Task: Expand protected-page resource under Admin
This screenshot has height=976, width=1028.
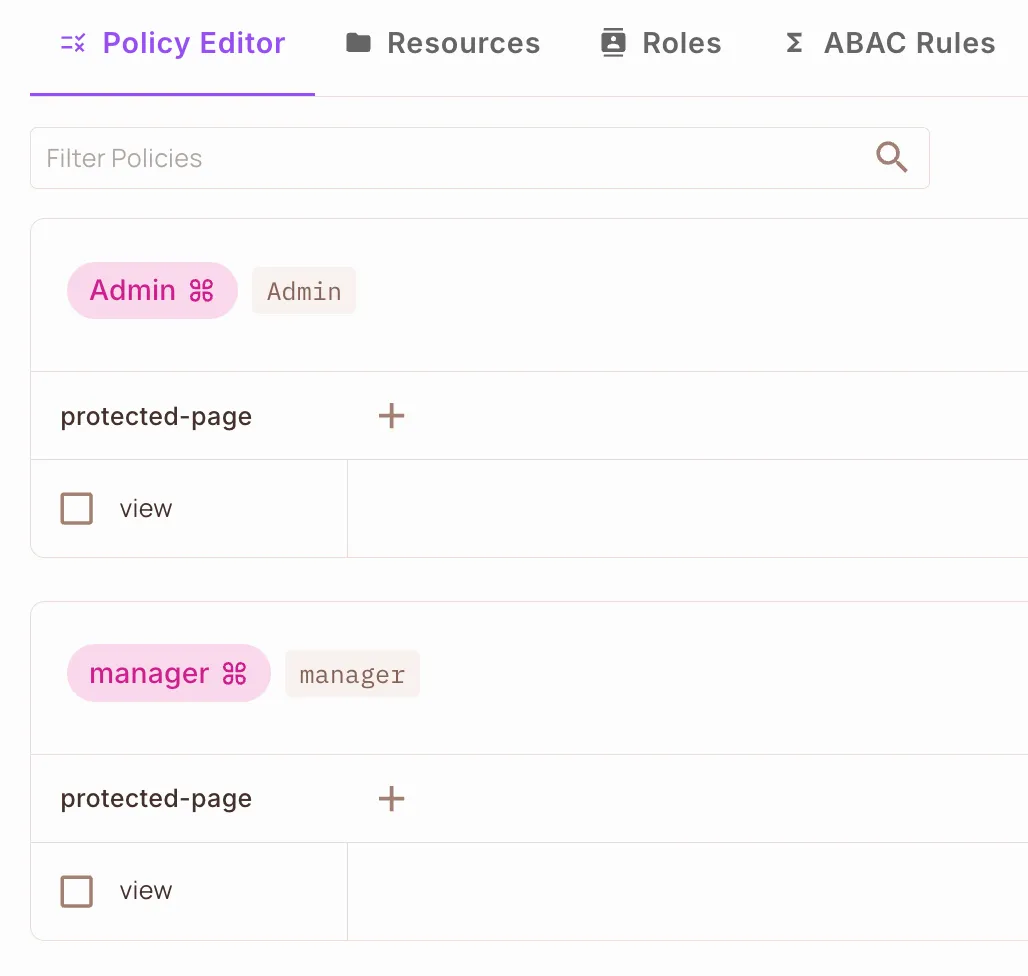Action: (x=391, y=416)
